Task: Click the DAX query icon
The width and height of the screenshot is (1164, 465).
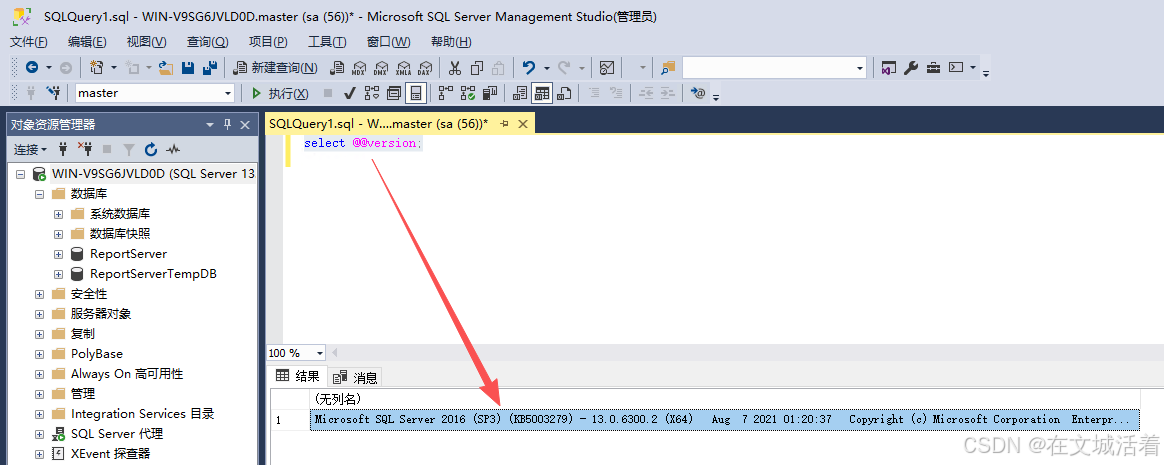Action: point(425,68)
